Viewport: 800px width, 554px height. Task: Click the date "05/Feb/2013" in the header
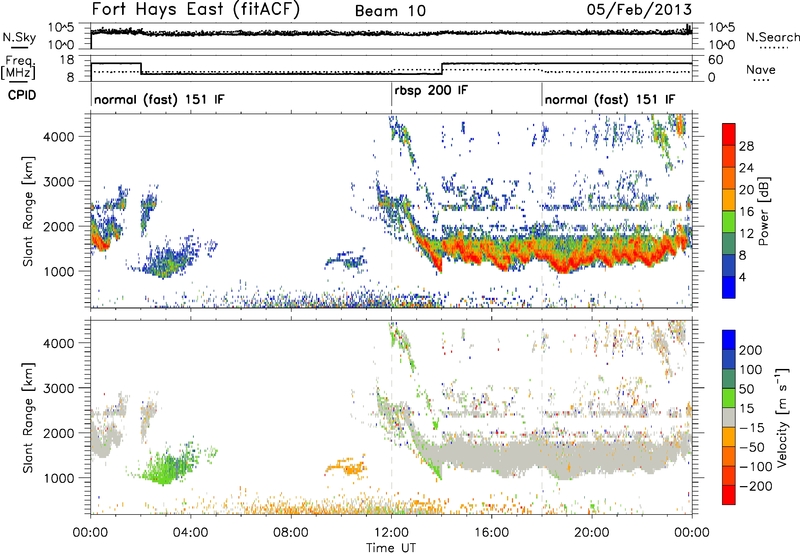pos(639,9)
